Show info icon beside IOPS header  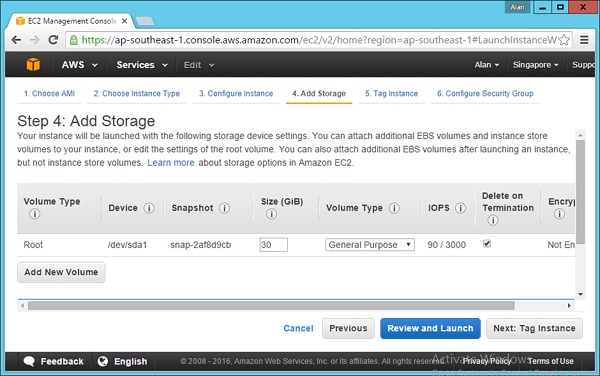pyautogui.click(x=460, y=208)
